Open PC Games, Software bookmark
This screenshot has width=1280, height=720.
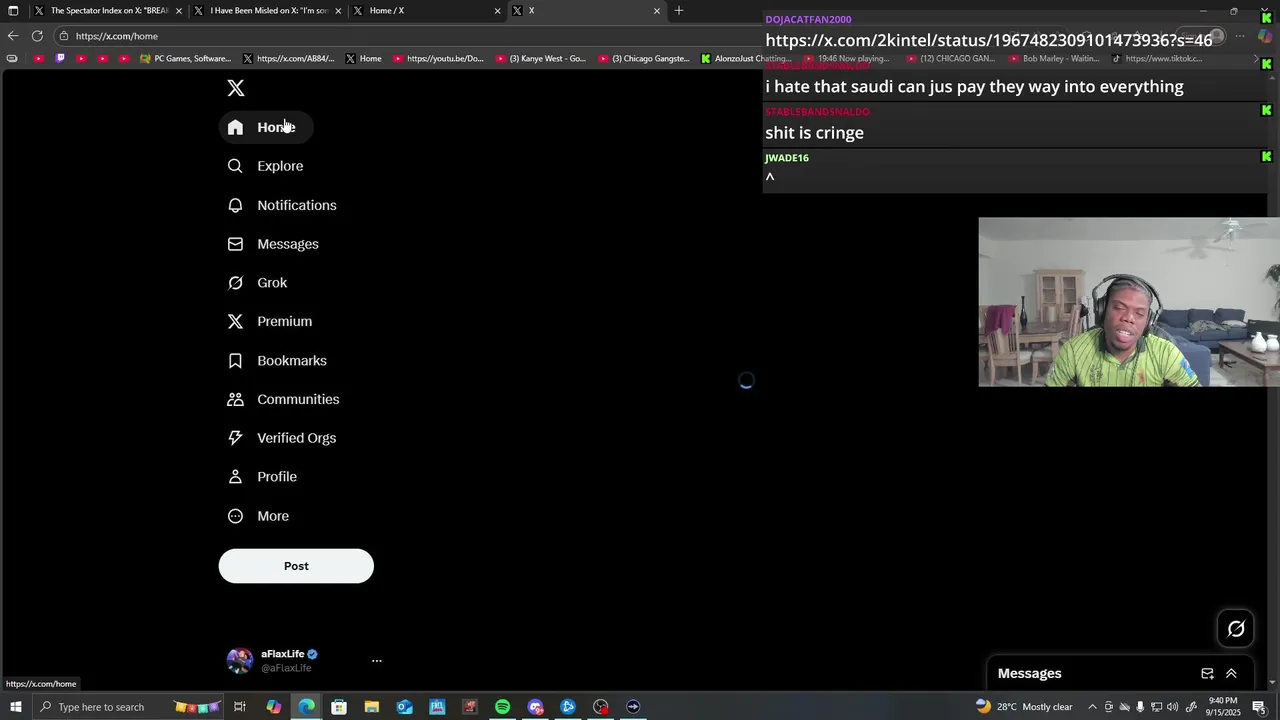click(186, 59)
